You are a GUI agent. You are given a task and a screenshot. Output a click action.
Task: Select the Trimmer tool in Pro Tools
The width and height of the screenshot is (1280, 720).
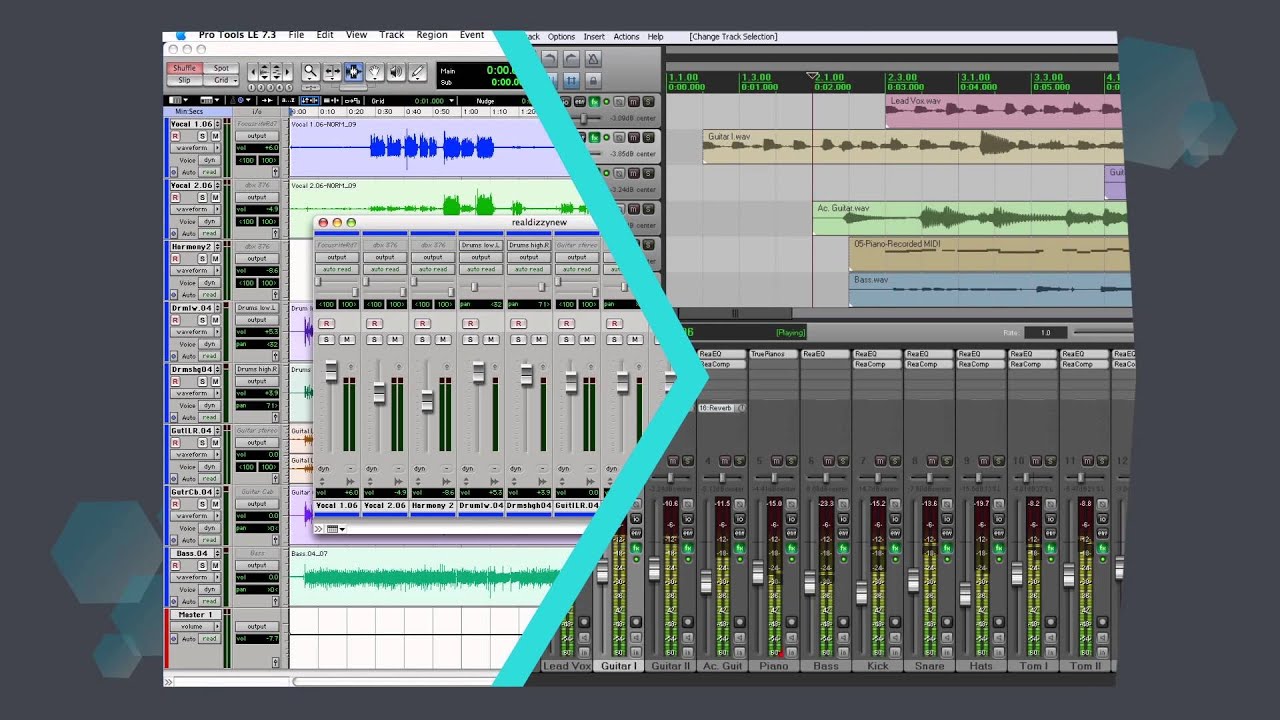(x=332, y=72)
